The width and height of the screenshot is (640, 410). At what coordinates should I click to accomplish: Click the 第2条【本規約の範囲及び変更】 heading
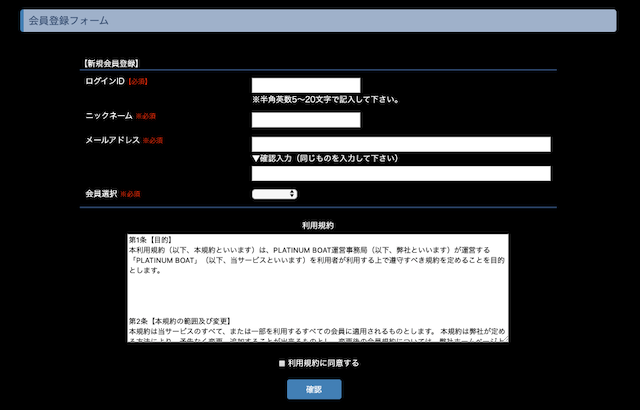point(180,321)
